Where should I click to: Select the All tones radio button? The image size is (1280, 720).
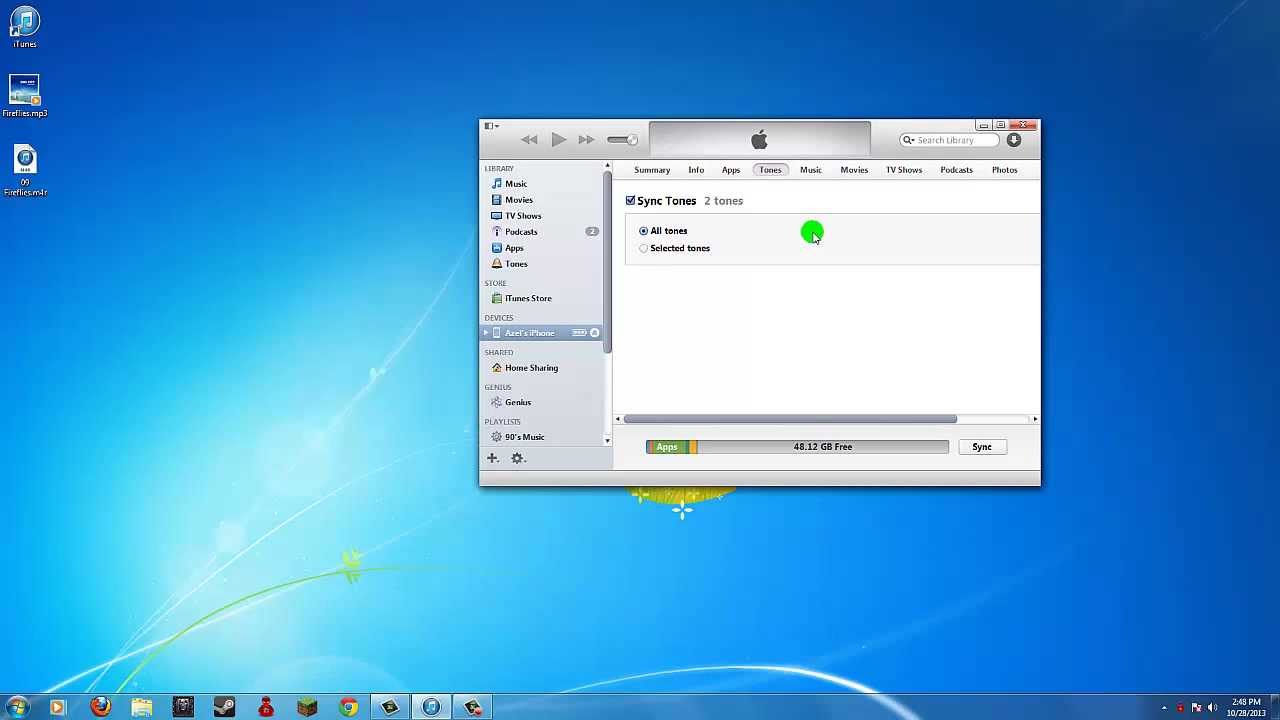pyautogui.click(x=644, y=231)
